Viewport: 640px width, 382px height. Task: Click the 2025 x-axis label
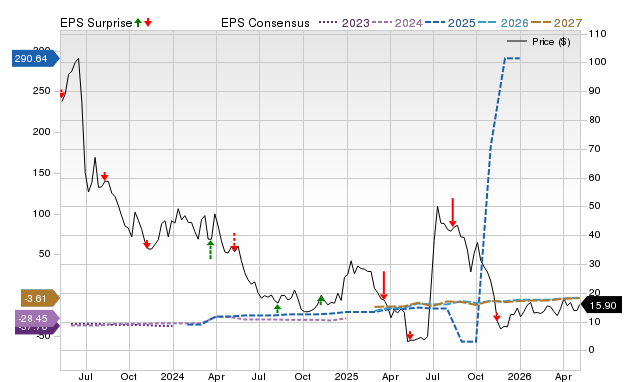(347, 376)
